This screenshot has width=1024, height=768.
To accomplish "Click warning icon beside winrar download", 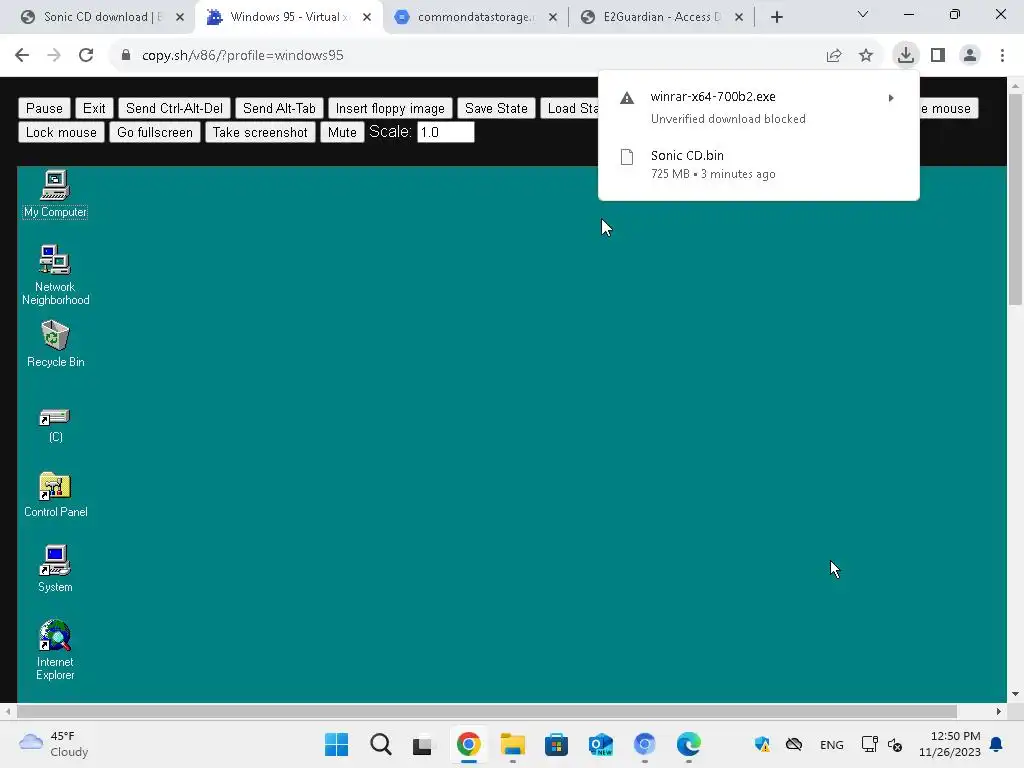I will 627,98.
